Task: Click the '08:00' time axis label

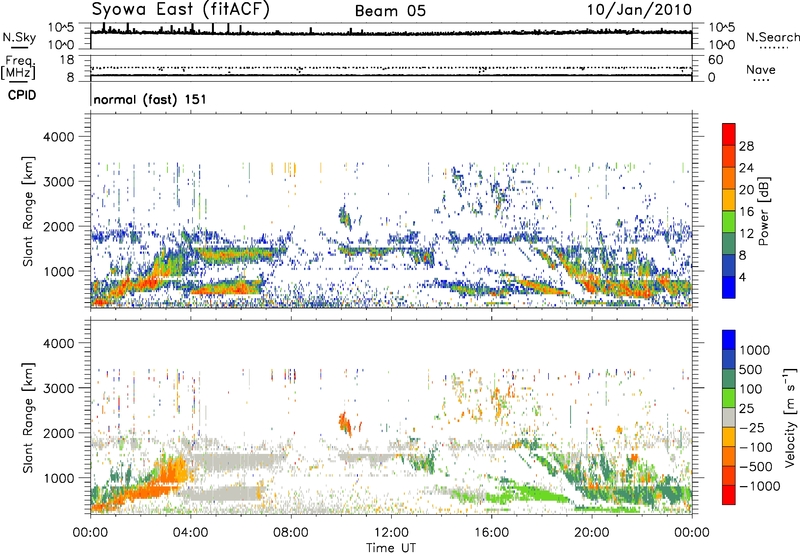Action: tap(291, 533)
